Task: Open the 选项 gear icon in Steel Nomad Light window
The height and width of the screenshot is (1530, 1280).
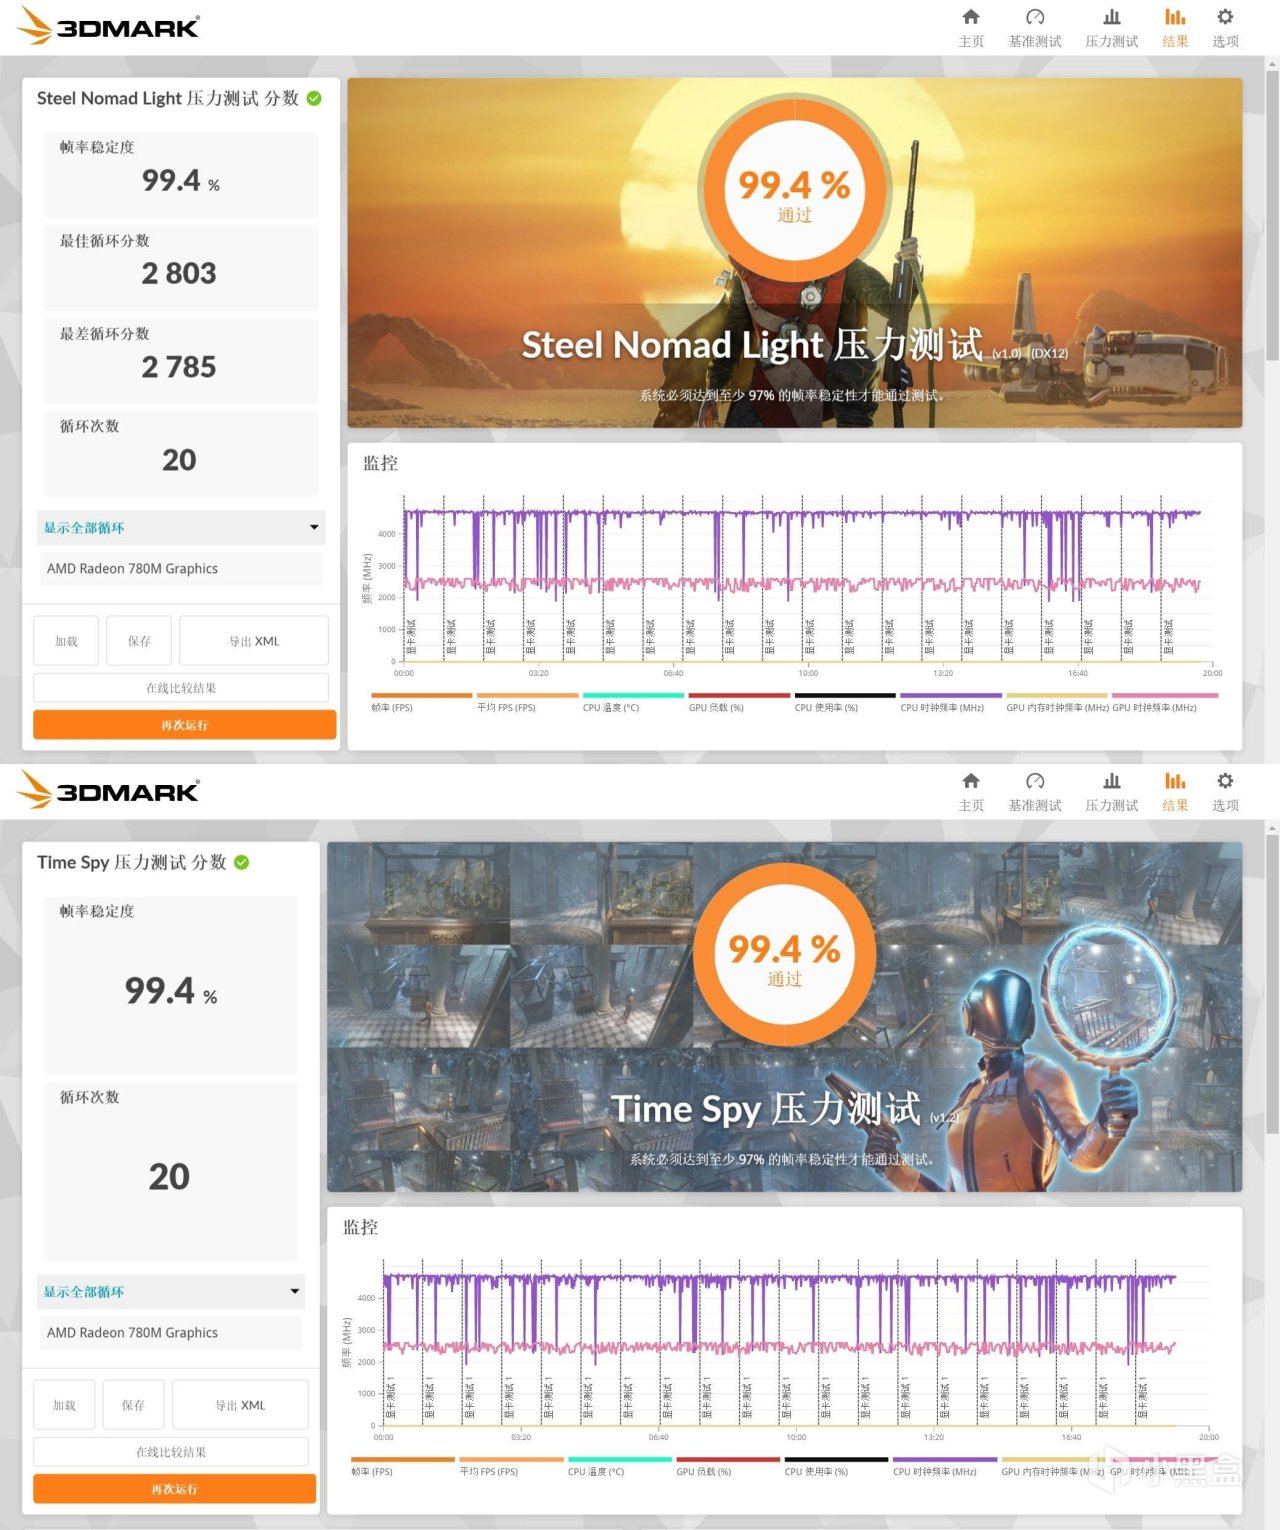Action: (1225, 17)
